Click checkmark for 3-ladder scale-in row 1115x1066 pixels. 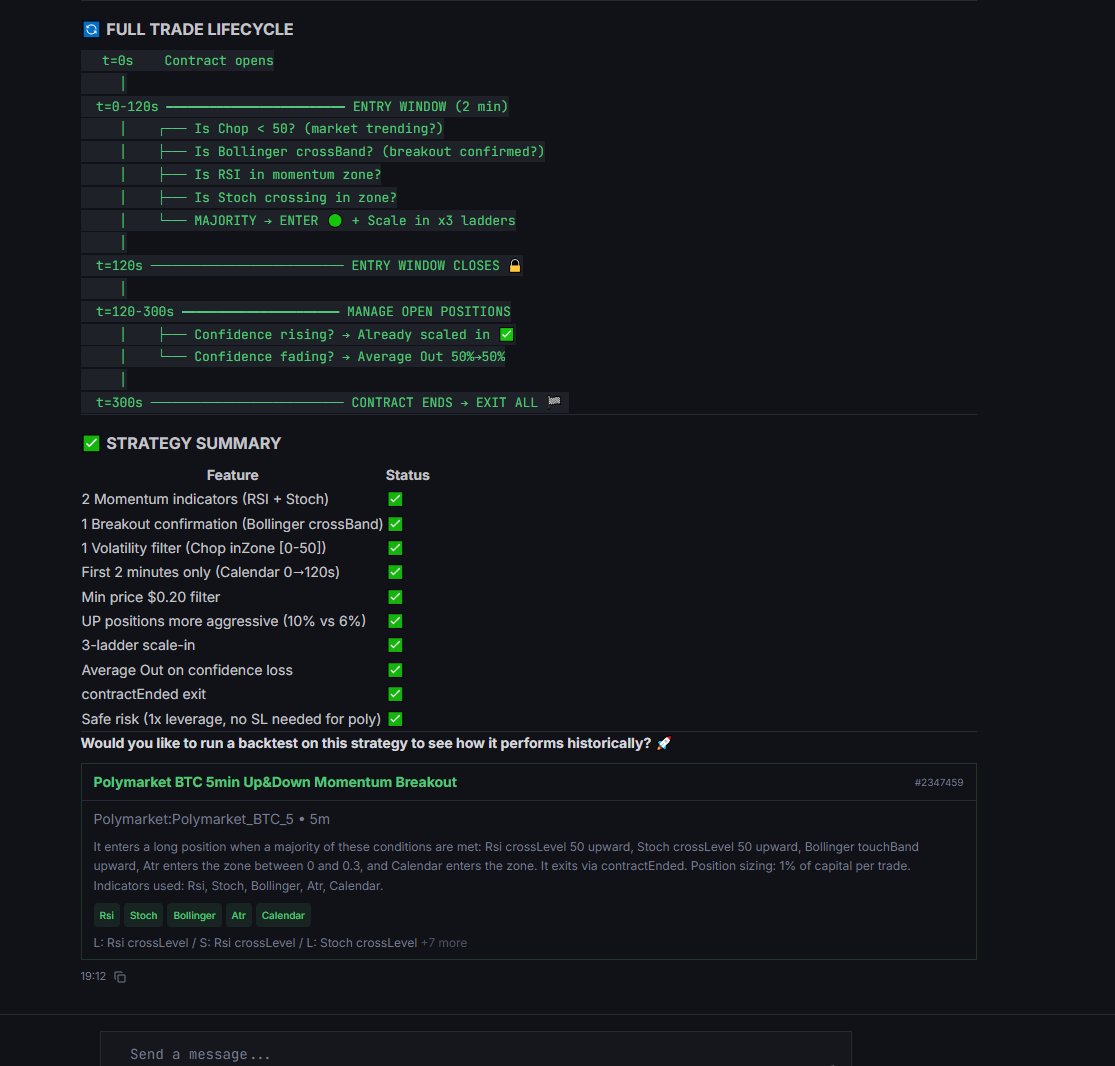395,646
